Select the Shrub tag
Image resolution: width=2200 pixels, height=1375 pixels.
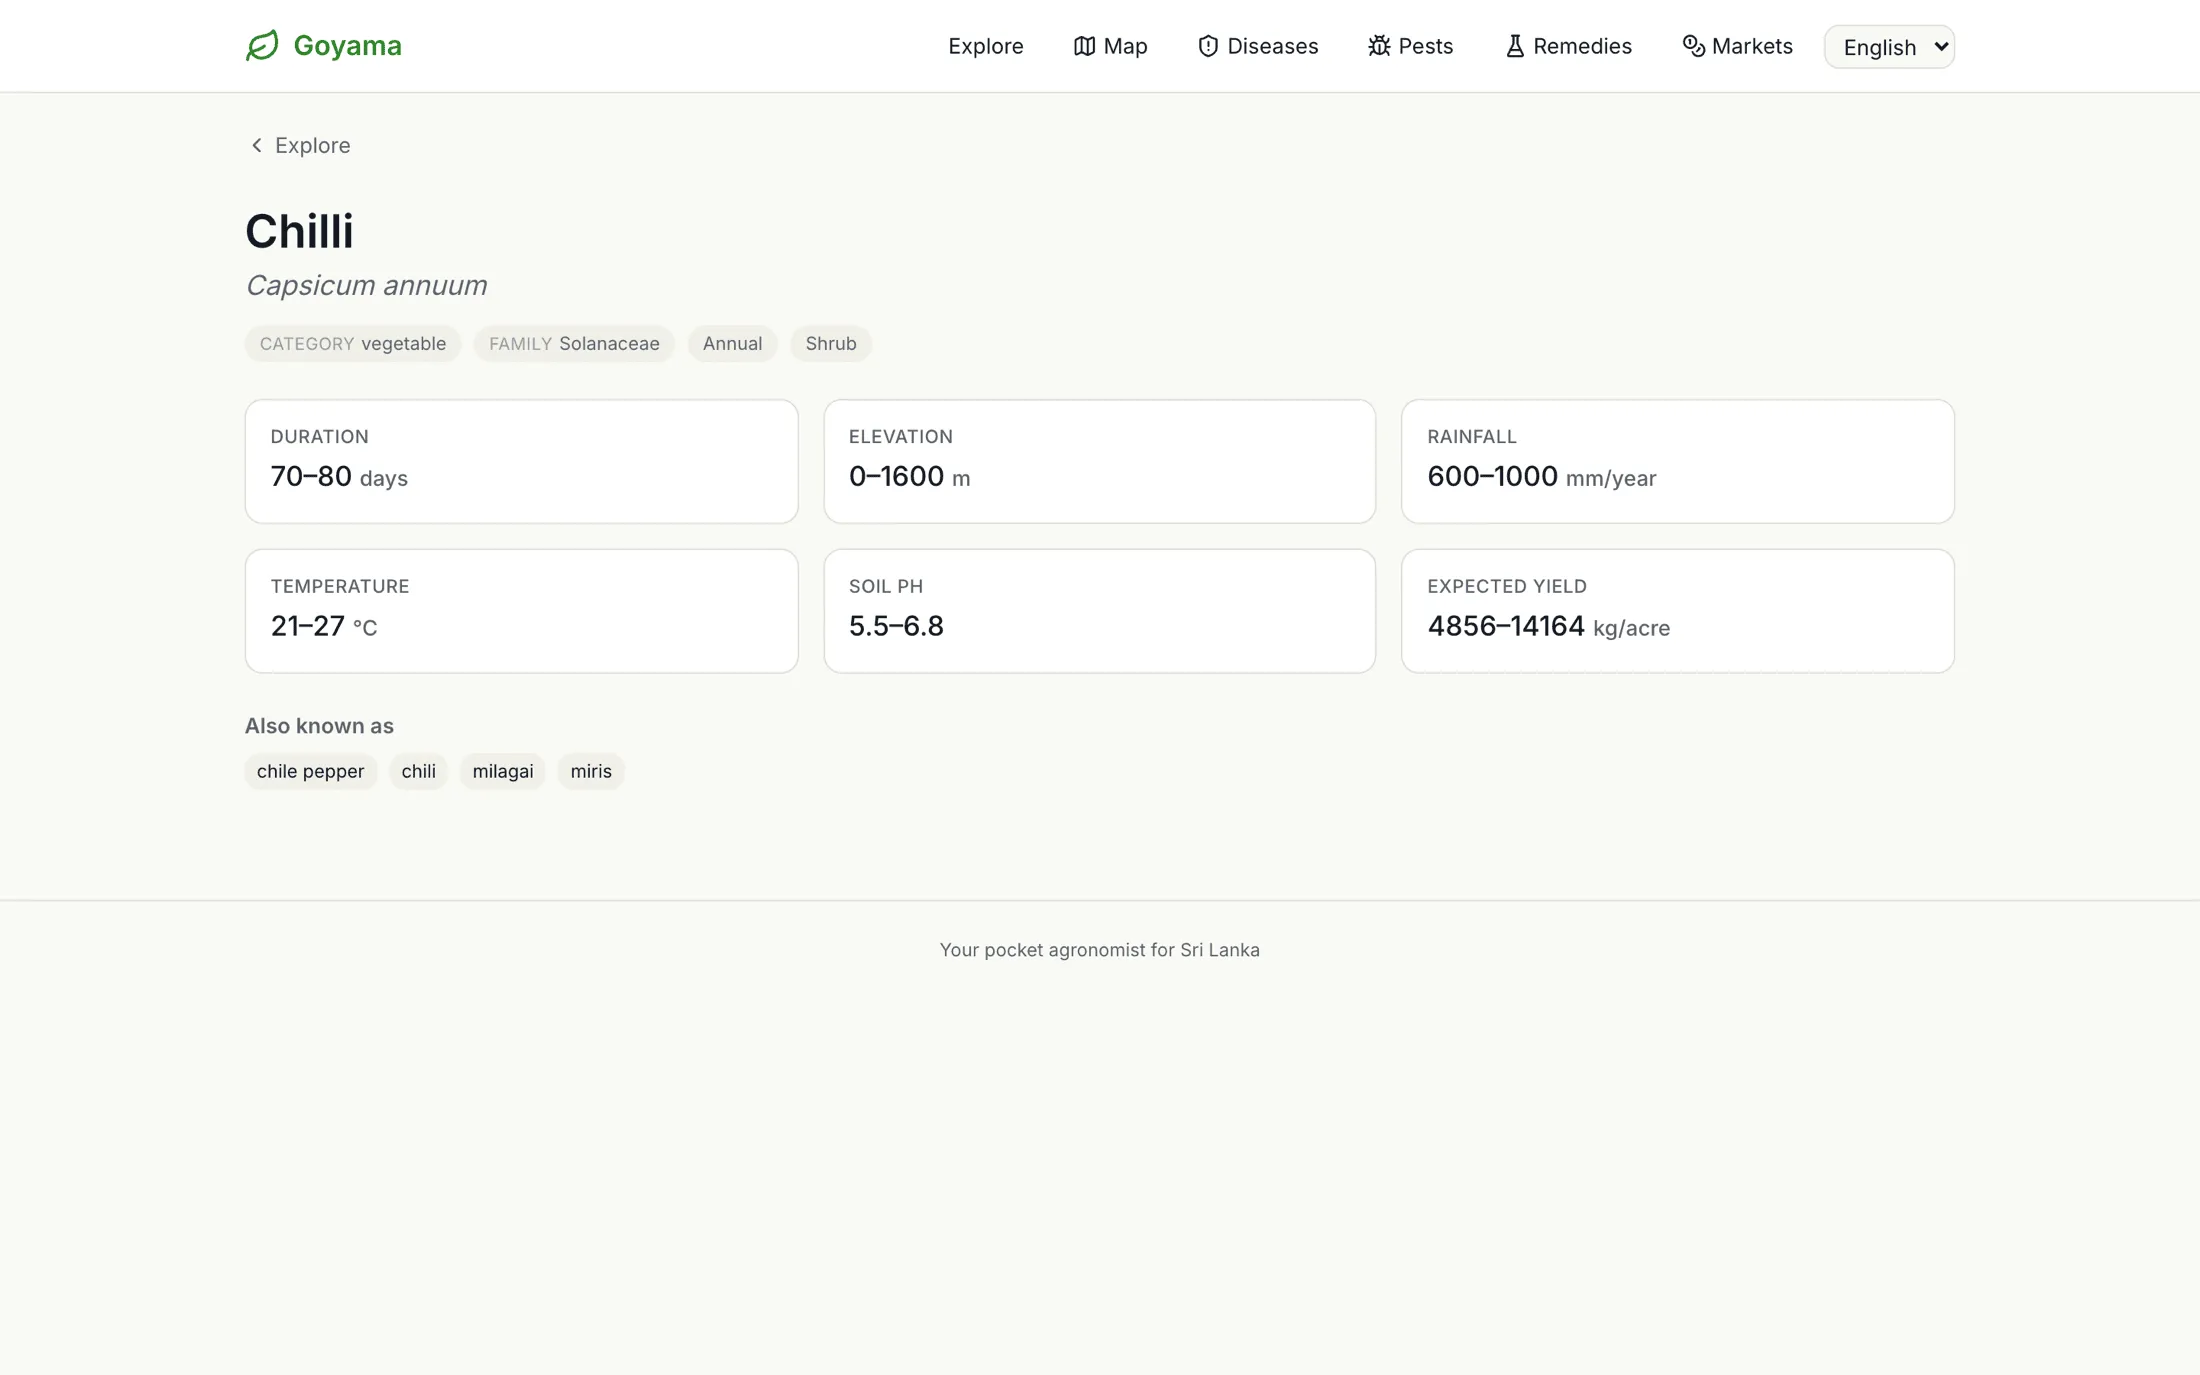pos(830,344)
